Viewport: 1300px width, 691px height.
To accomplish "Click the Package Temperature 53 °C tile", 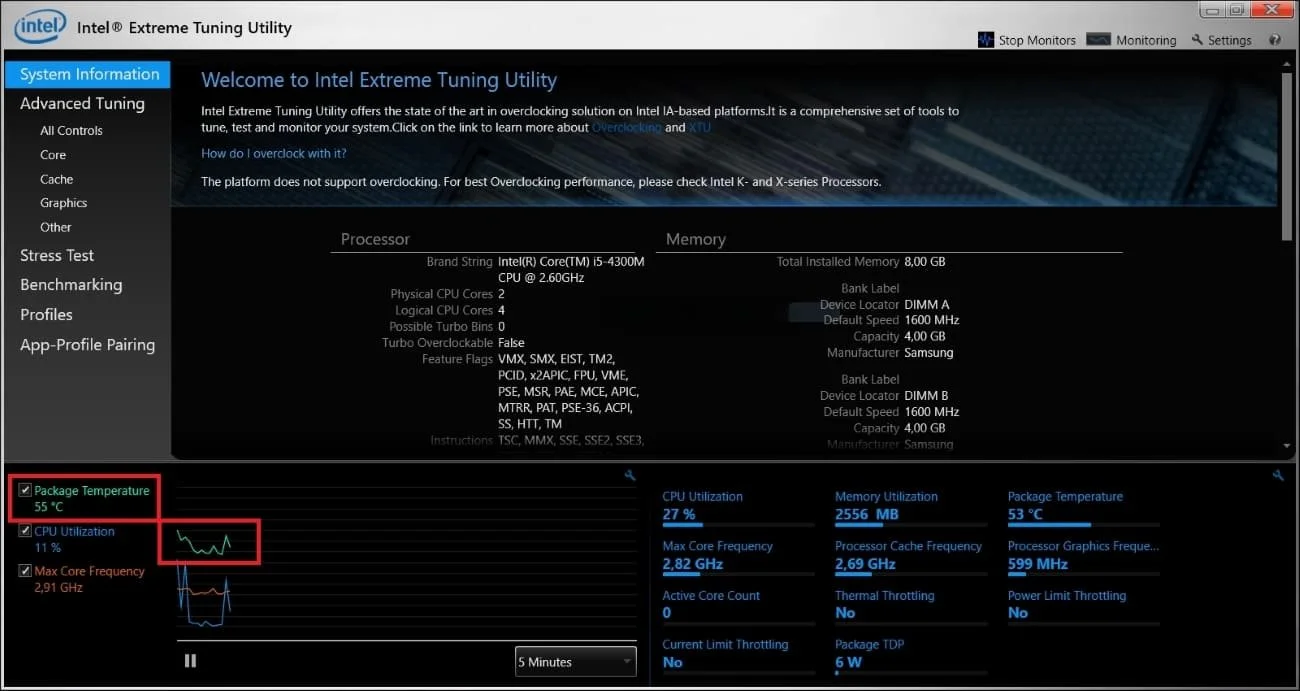I will pyautogui.click(x=1084, y=506).
